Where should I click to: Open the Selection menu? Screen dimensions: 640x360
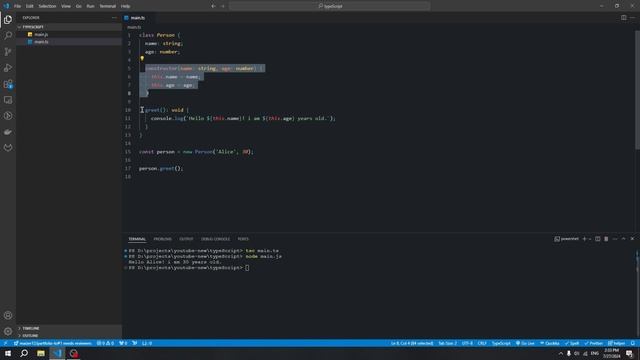[47, 6]
